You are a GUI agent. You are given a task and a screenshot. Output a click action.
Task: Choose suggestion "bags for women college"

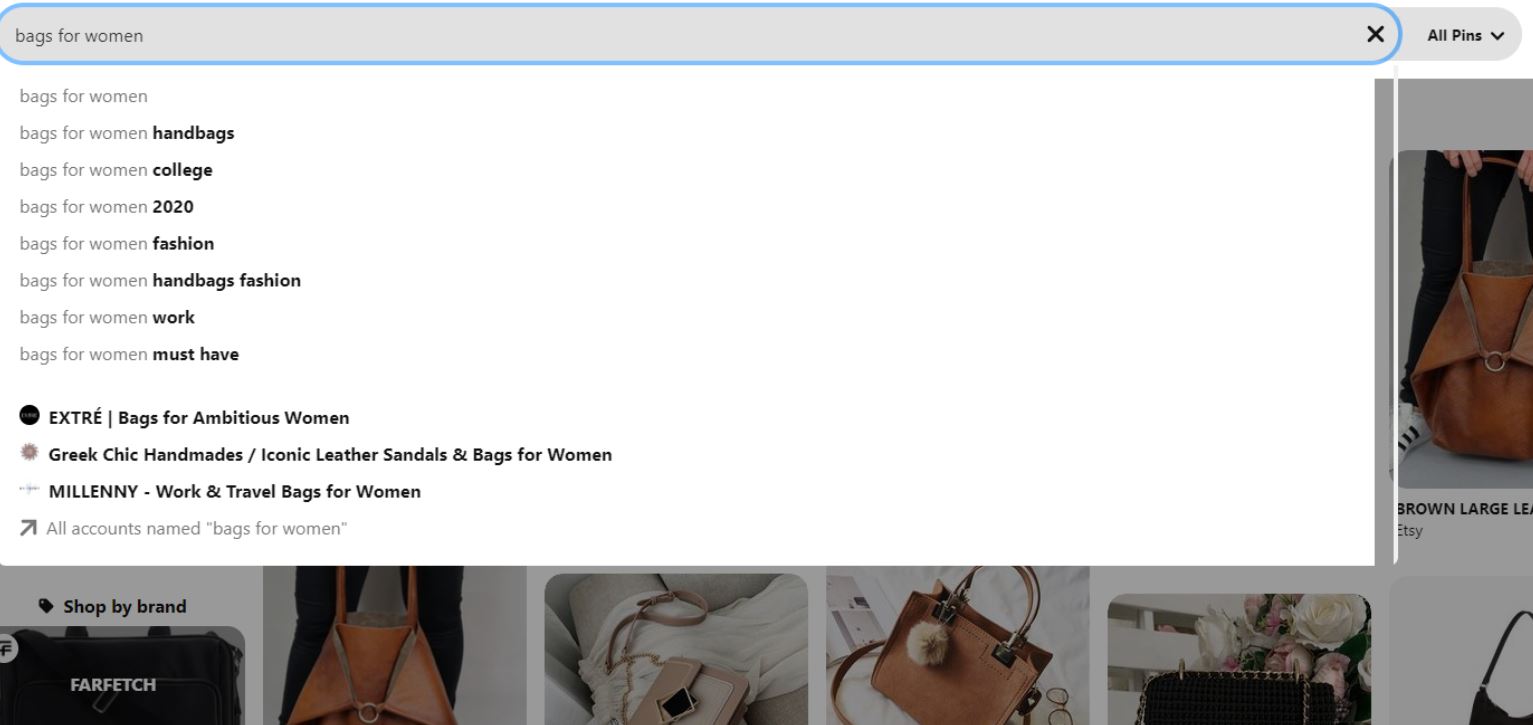(116, 170)
